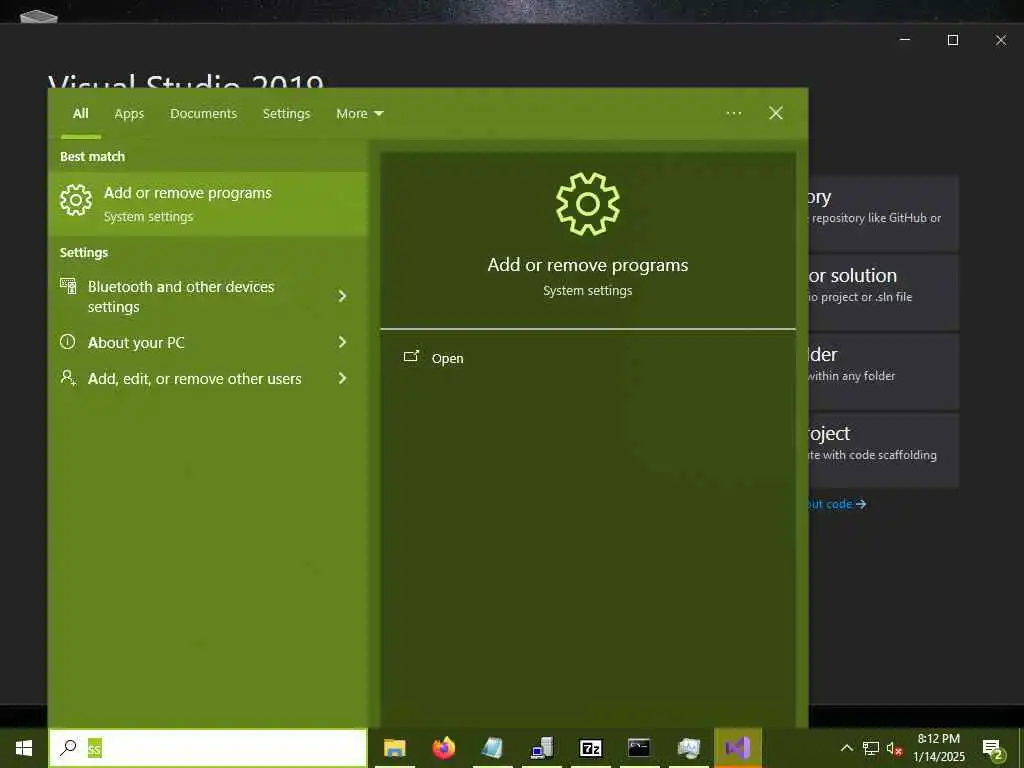Screen dimensions: 1024x768
Task: Switch to Visual Studio in taskbar
Action: [738, 748]
